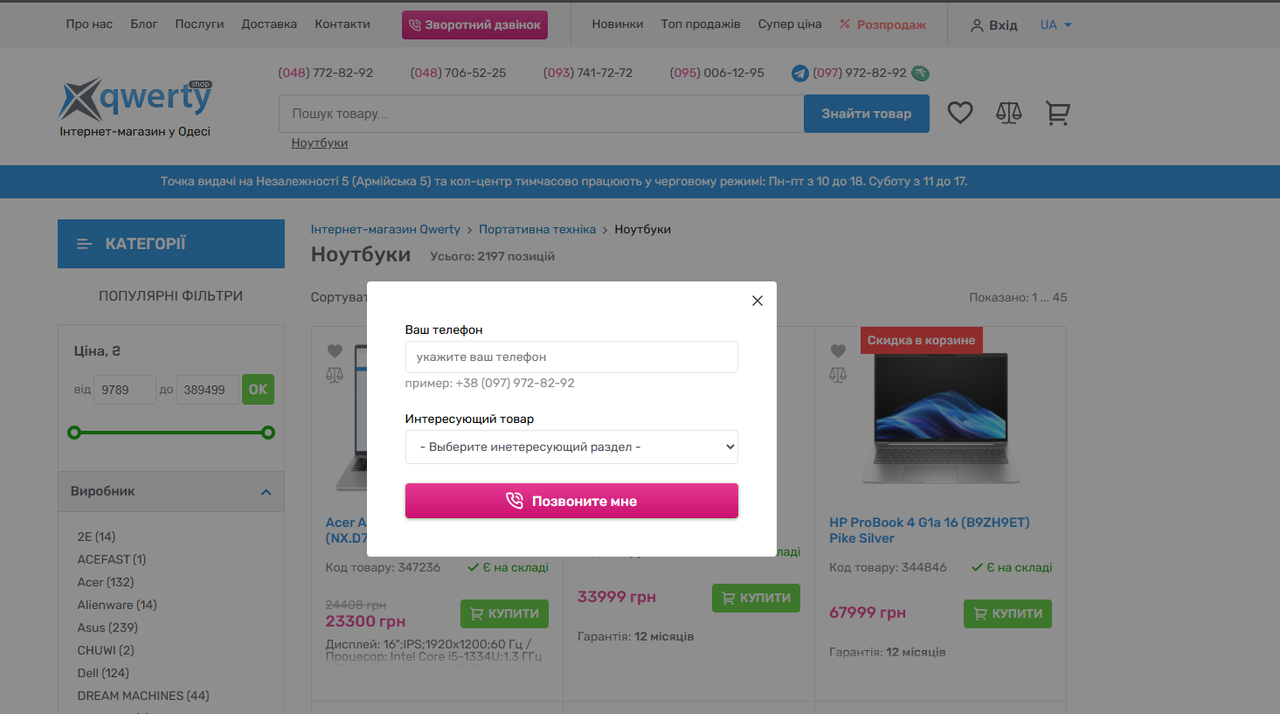Click the Ноутбуки link below search
The image size is (1280, 714).
click(319, 143)
